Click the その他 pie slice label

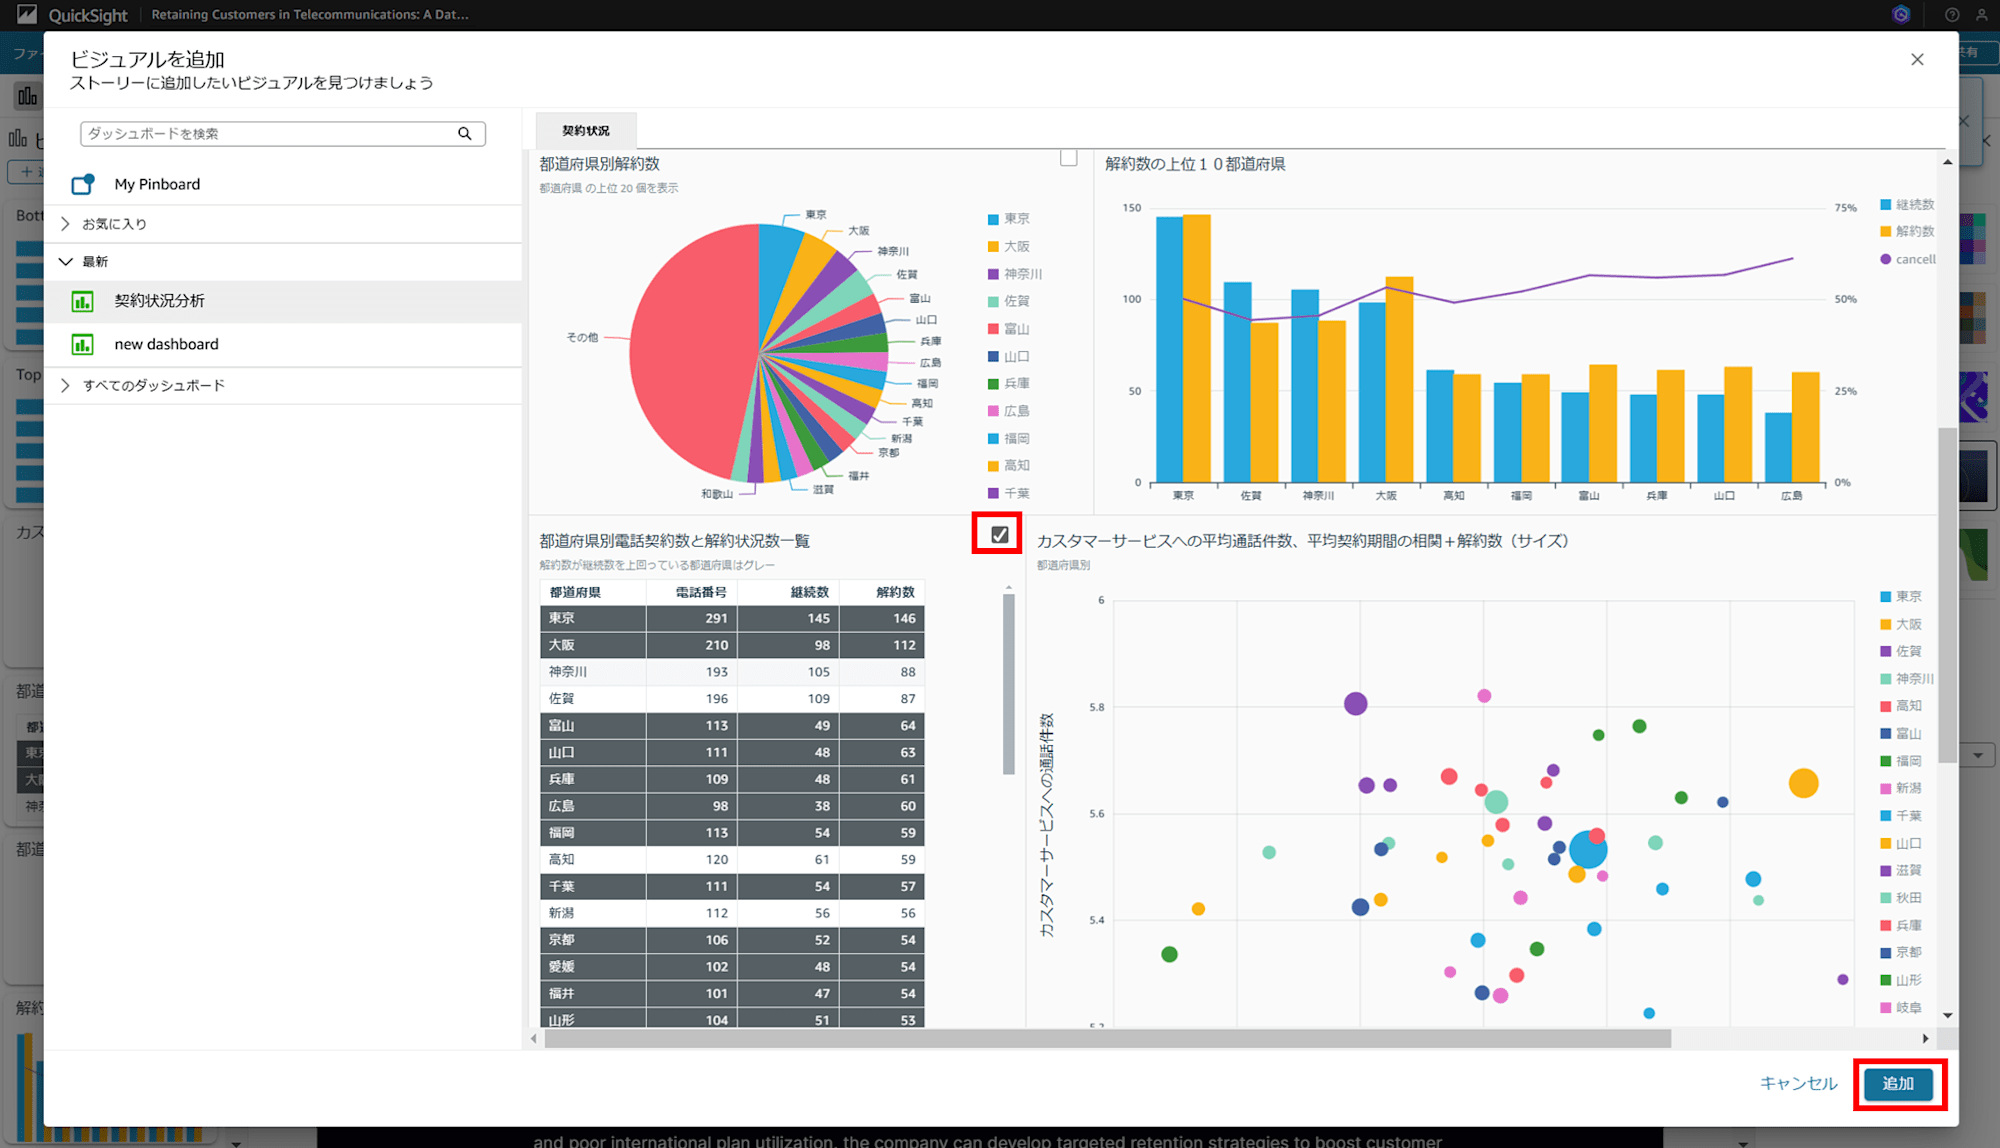tap(582, 338)
